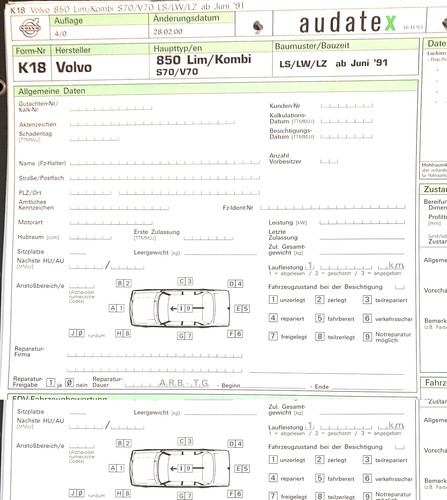This screenshot has width=447, height=500.
Task: Select the Besichtigungs-Datum field
Action: pyautogui.click(x=347, y=136)
